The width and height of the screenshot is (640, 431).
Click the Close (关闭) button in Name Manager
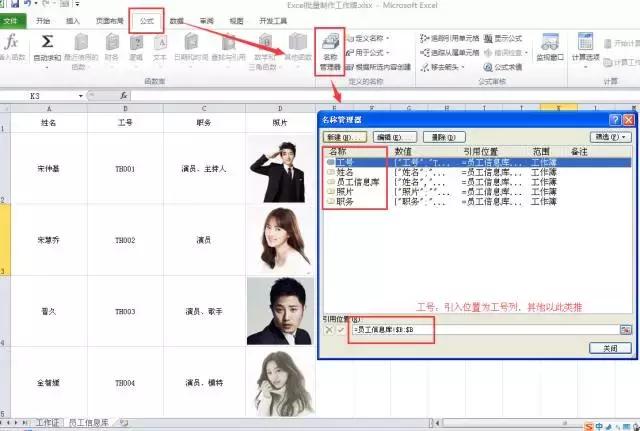[610, 348]
